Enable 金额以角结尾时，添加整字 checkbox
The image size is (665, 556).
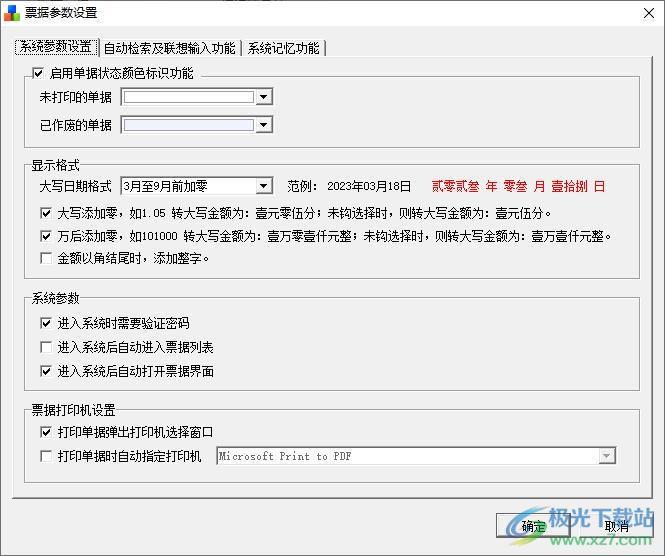[46, 259]
